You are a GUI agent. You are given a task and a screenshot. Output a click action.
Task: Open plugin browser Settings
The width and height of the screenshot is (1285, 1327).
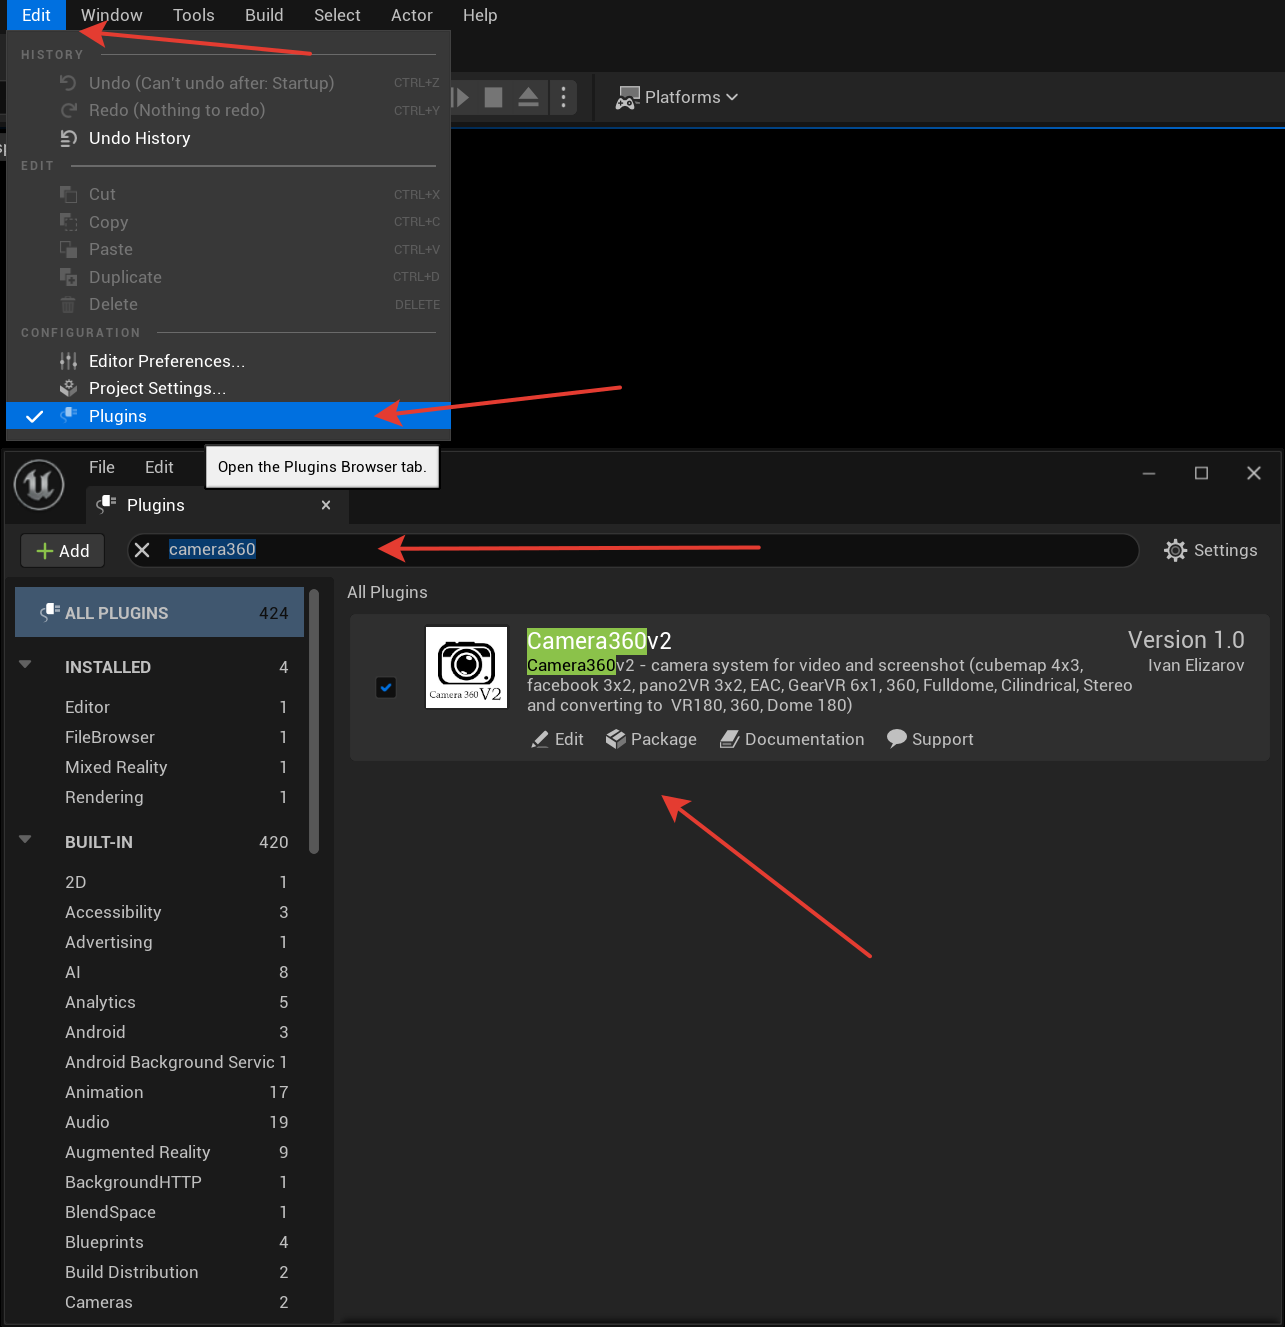click(x=1210, y=550)
